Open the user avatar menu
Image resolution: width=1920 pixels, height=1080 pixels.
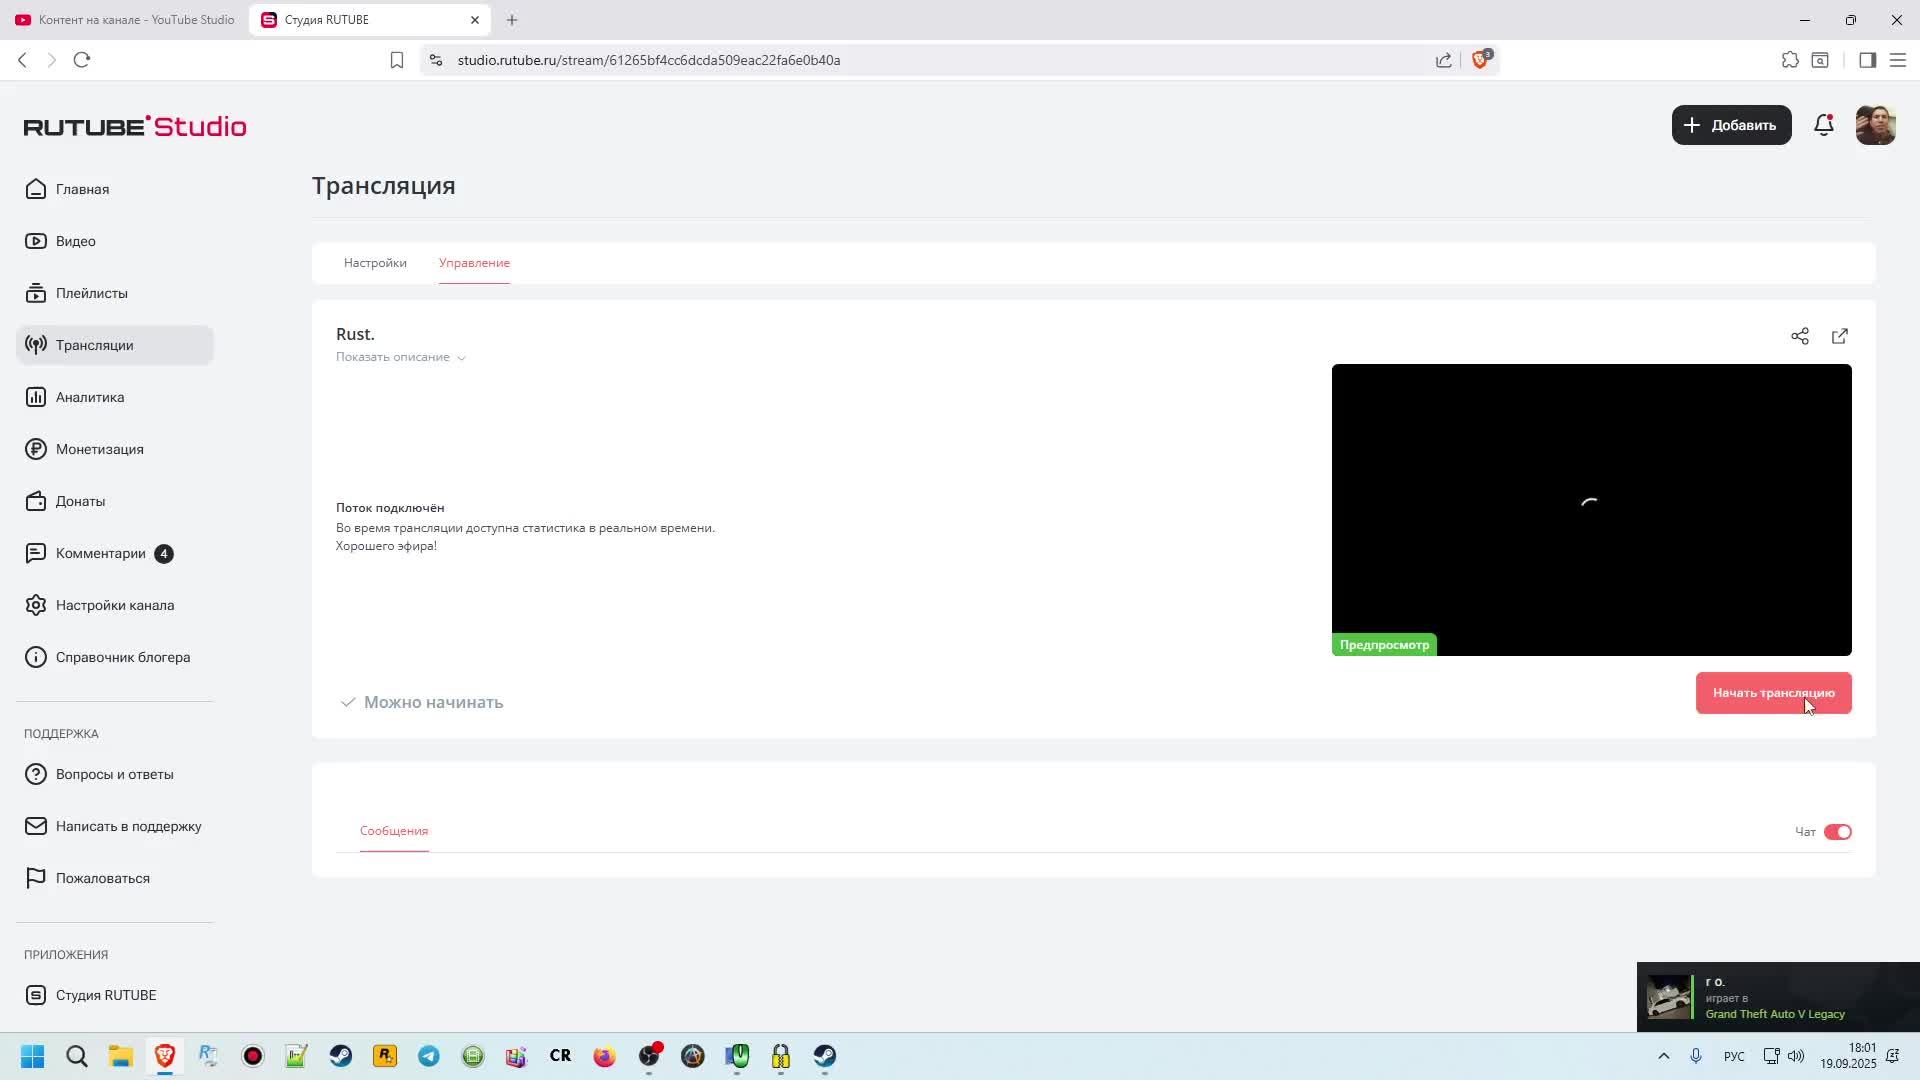point(1875,125)
